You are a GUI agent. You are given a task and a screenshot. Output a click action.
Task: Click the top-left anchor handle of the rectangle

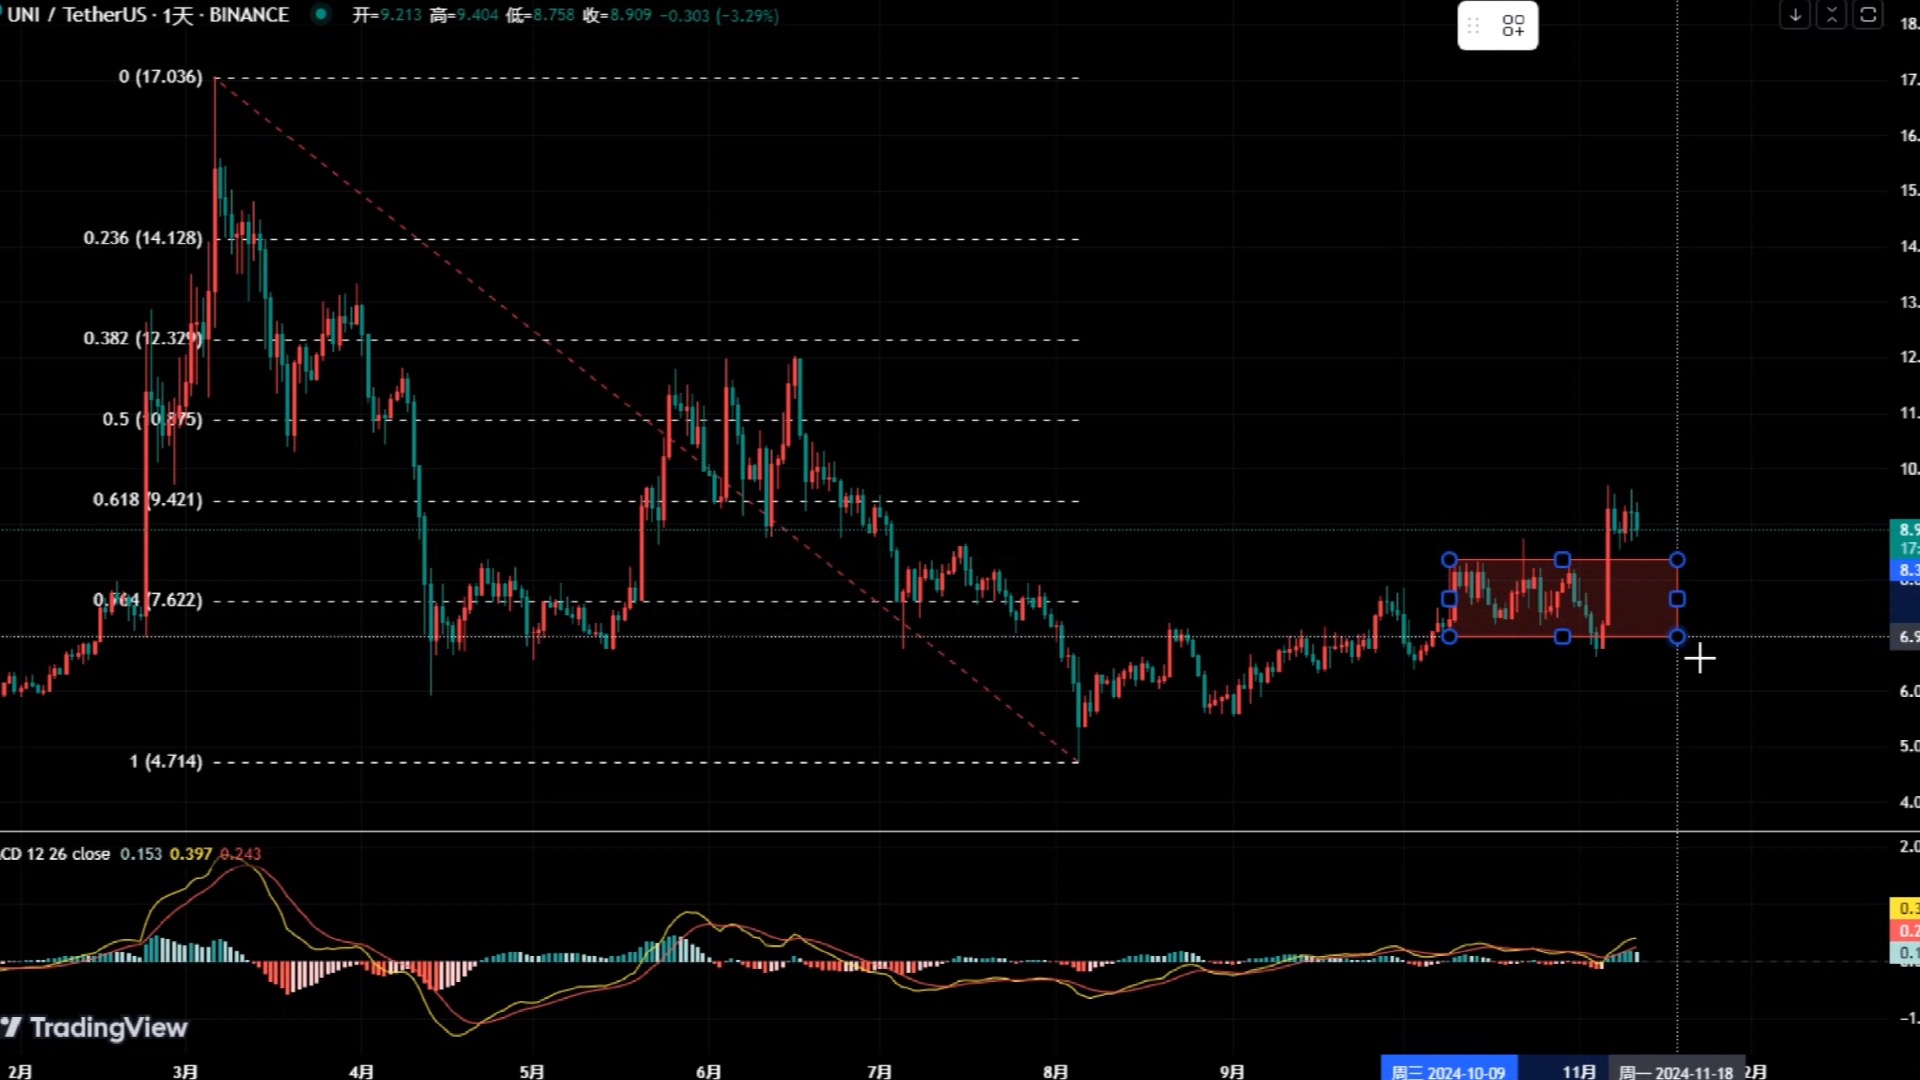(x=1450, y=560)
